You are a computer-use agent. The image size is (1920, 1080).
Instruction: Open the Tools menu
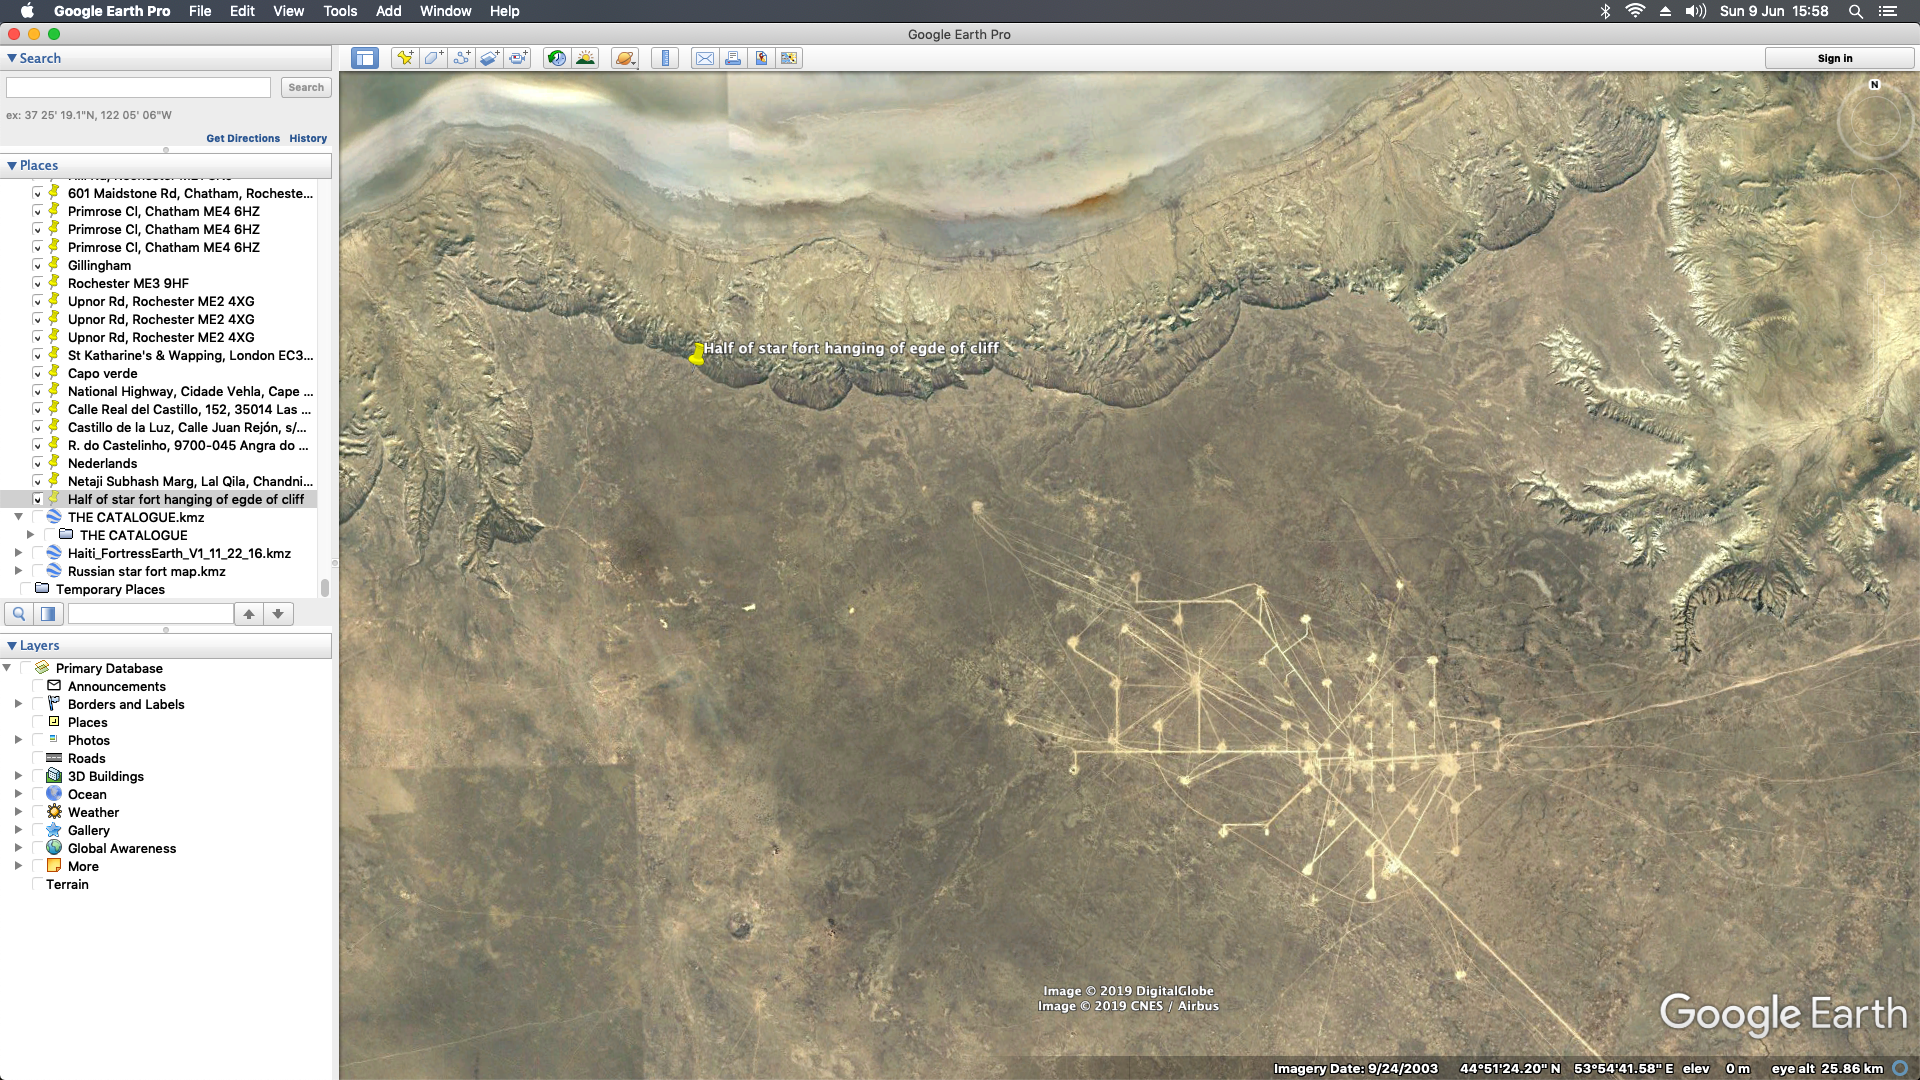(340, 11)
